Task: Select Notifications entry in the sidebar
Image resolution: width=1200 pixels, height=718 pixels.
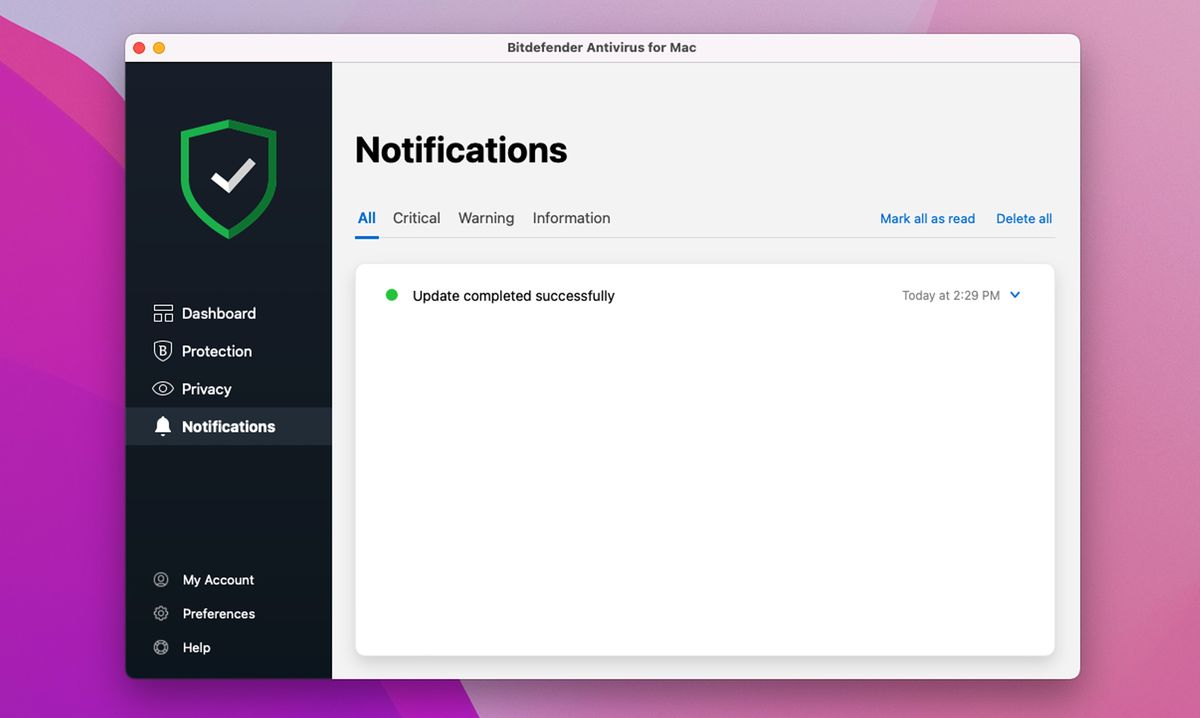Action: pyautogui.click(x=228, y=426)
